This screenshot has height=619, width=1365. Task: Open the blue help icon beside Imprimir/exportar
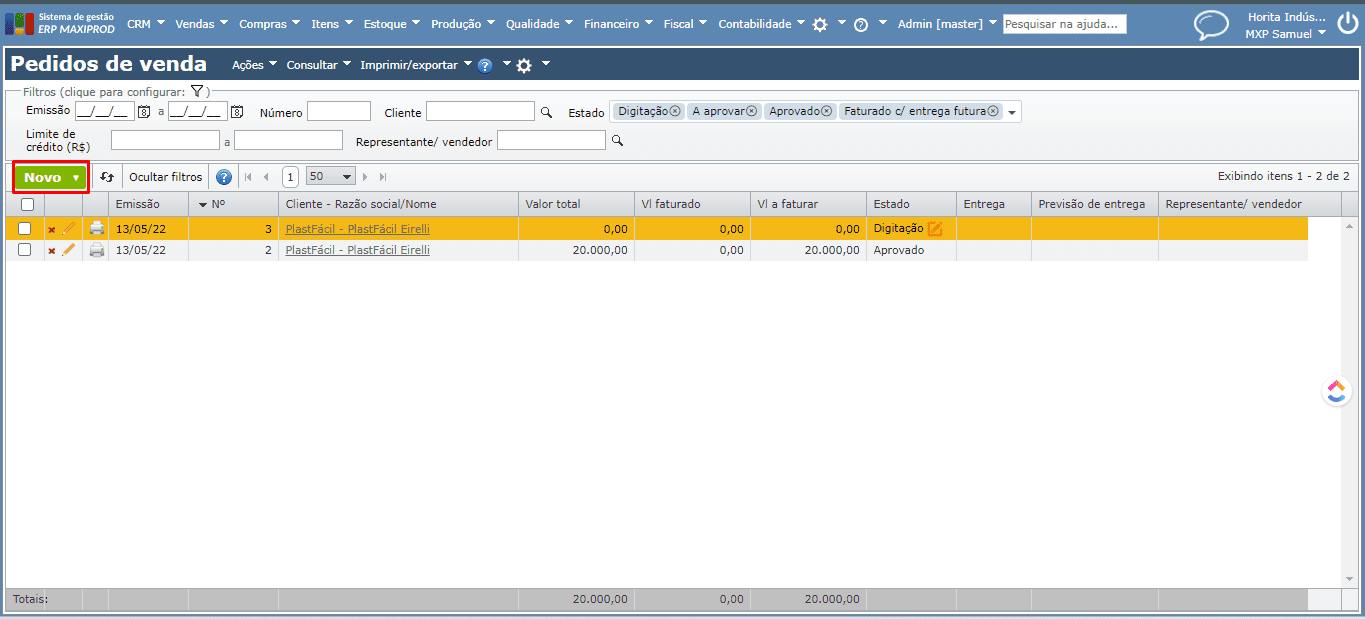485,66
